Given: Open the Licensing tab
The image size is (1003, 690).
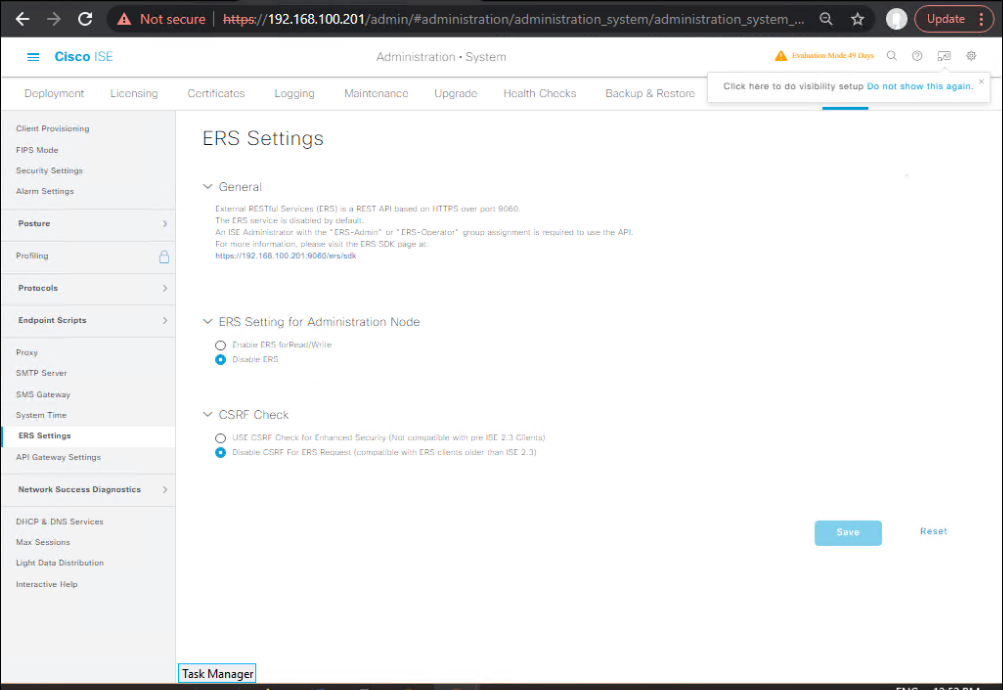Looking at the screenshot, I should point(134,93).
